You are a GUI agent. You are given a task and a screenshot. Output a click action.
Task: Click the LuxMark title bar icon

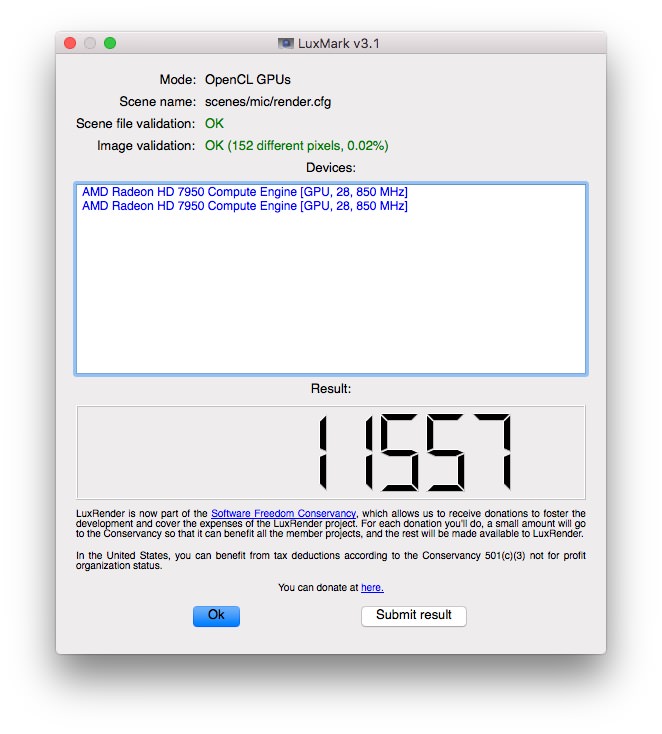click(x=286, y=44)
